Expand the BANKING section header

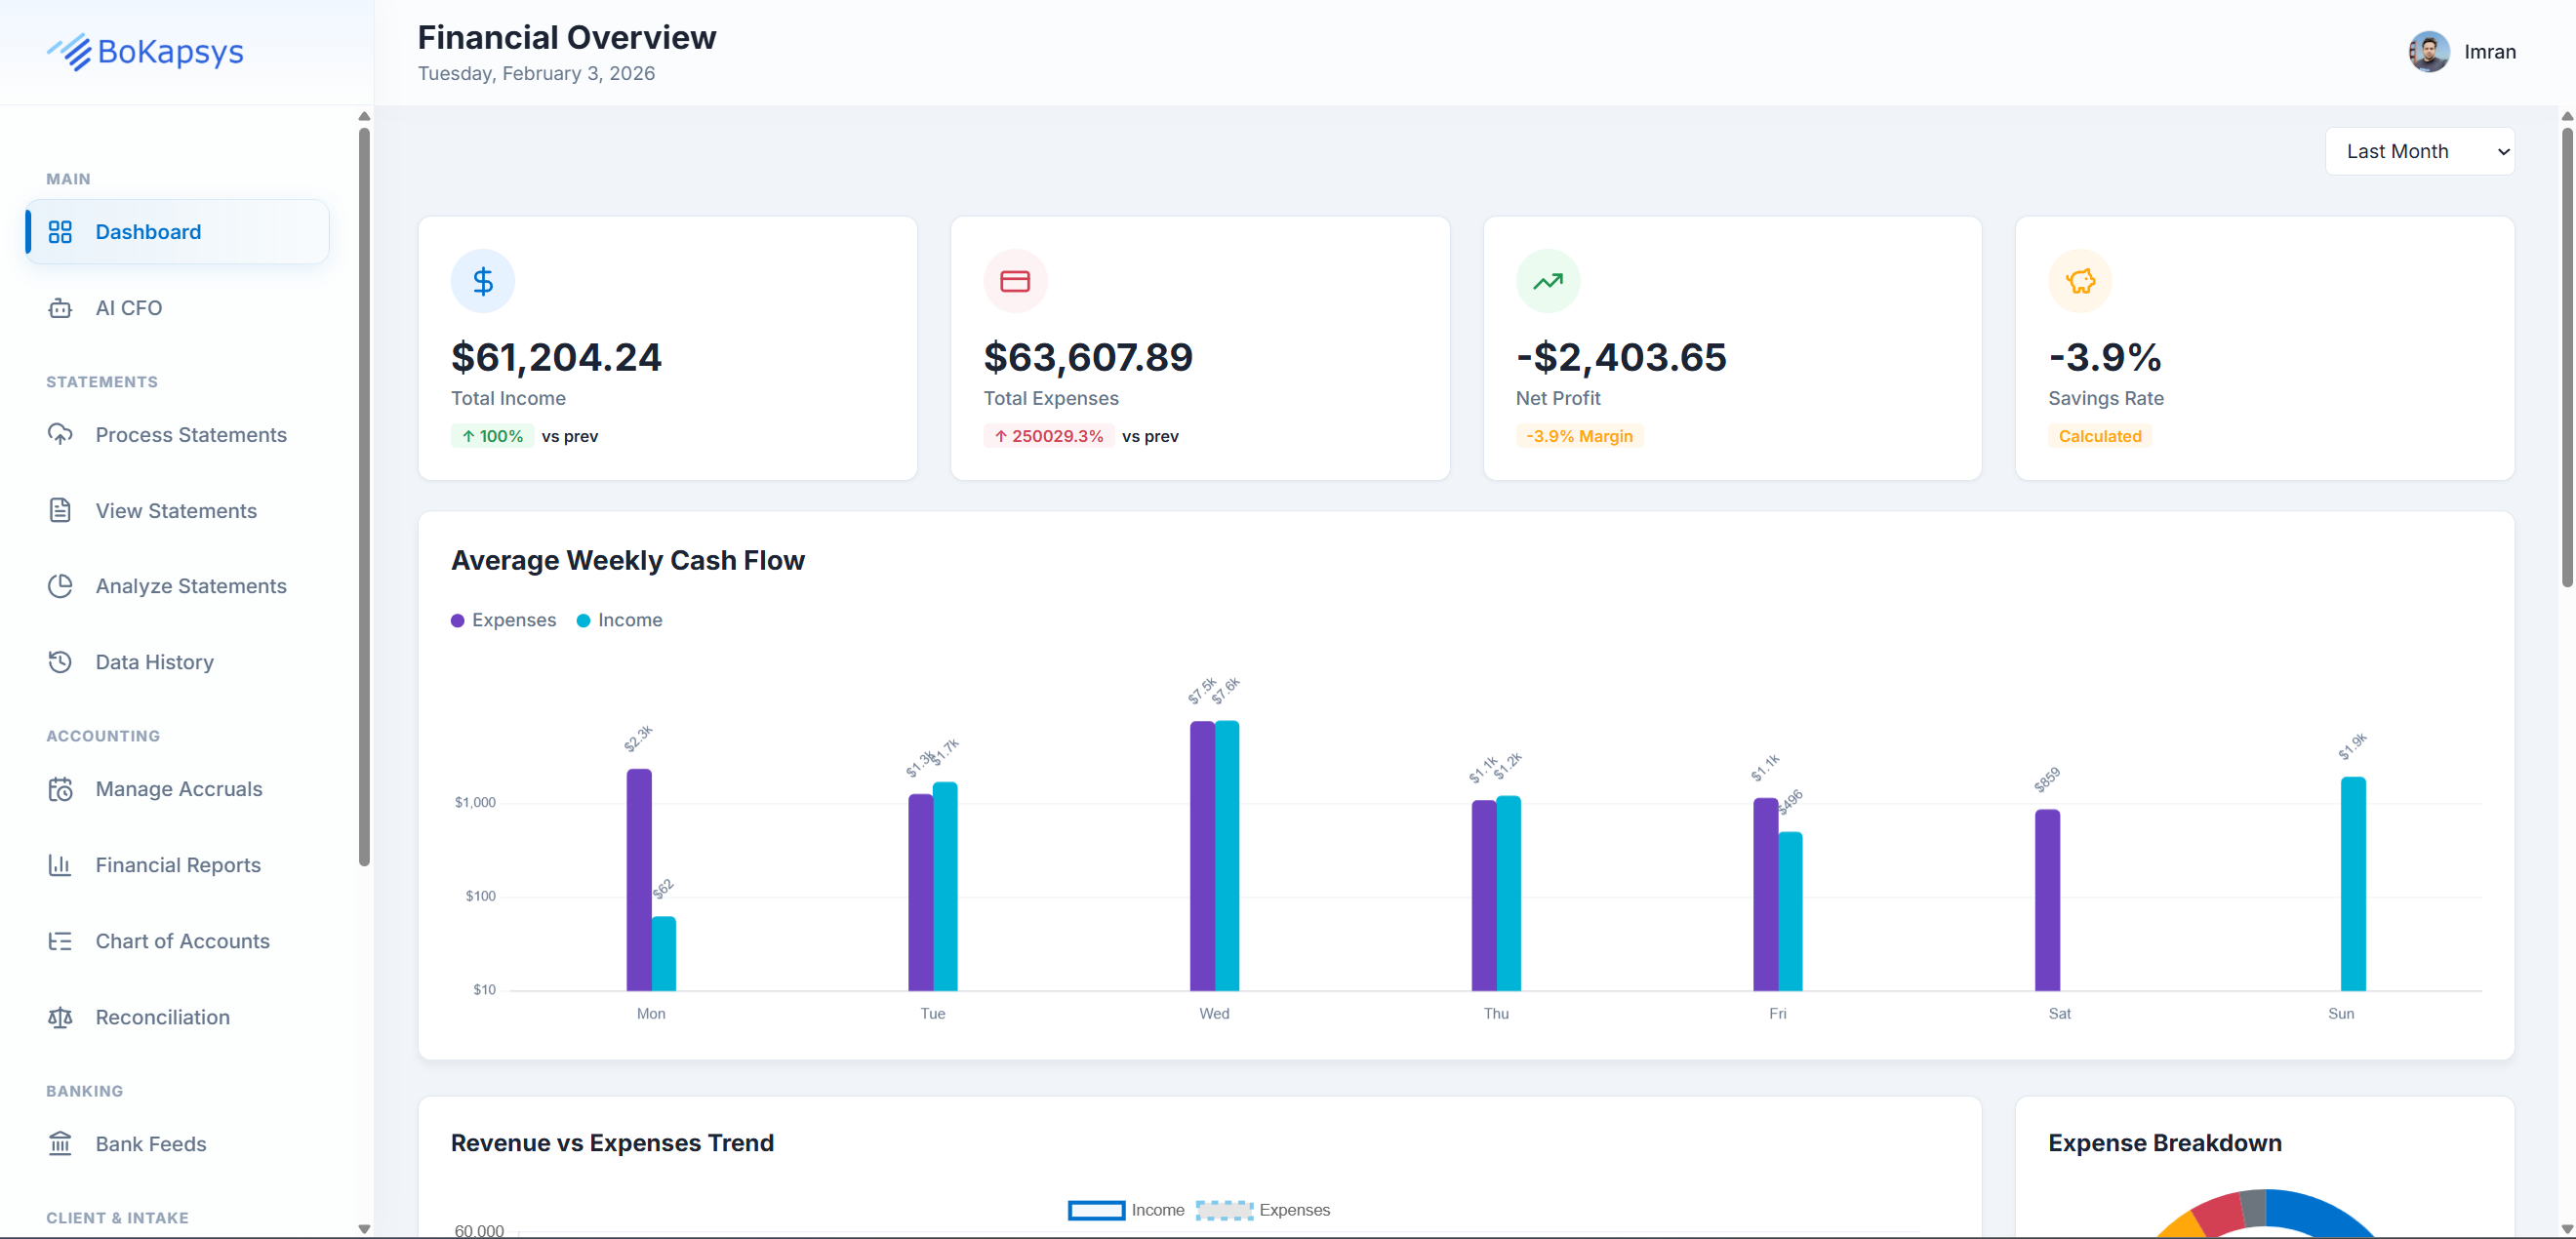point(85,1090)
